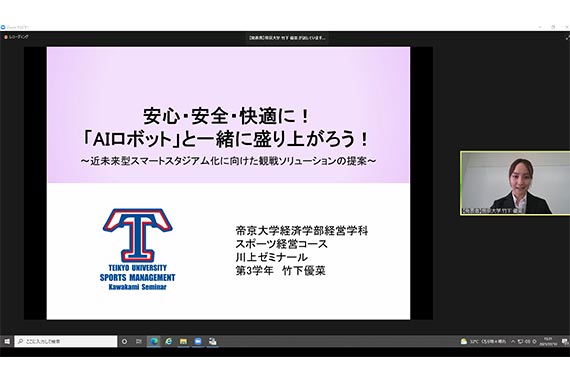Viewport: 570px width, 380px height.
Task: Open the Windows Start menu
Action: click(x=7, y=341)
